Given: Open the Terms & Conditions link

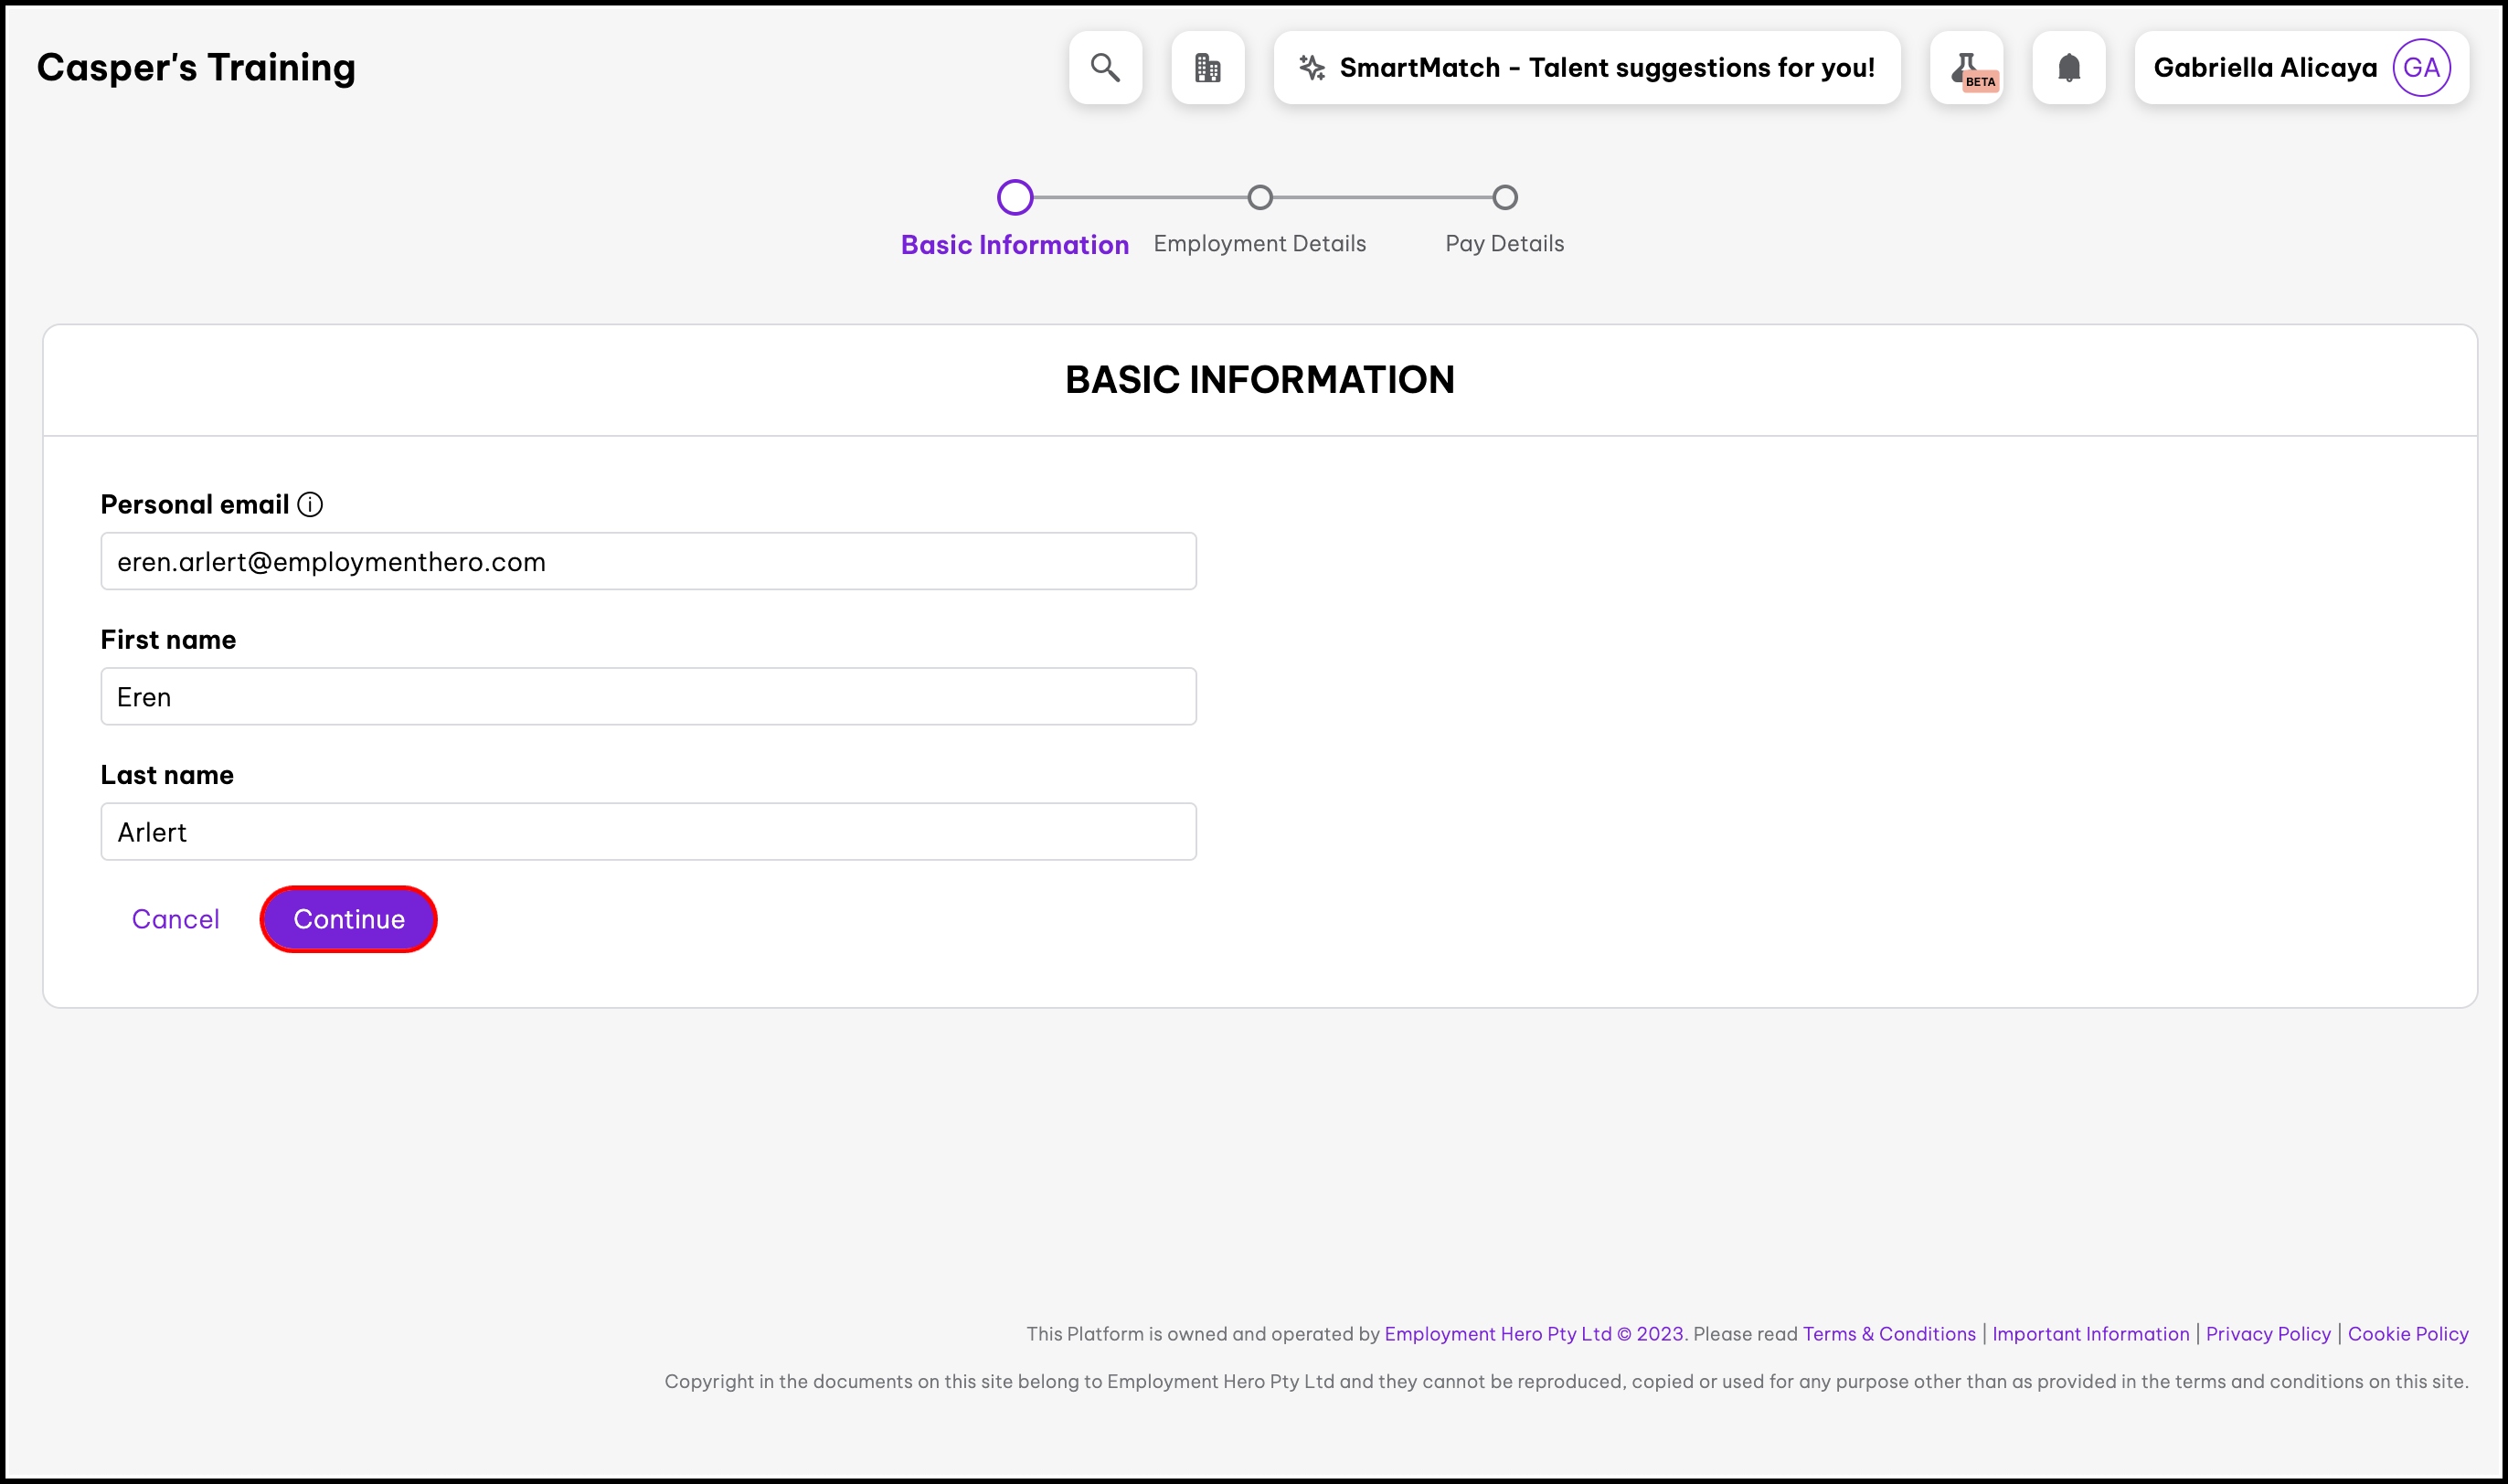Looking at the screenshot, I should pyautogui.click(x=1888, y=1333).
